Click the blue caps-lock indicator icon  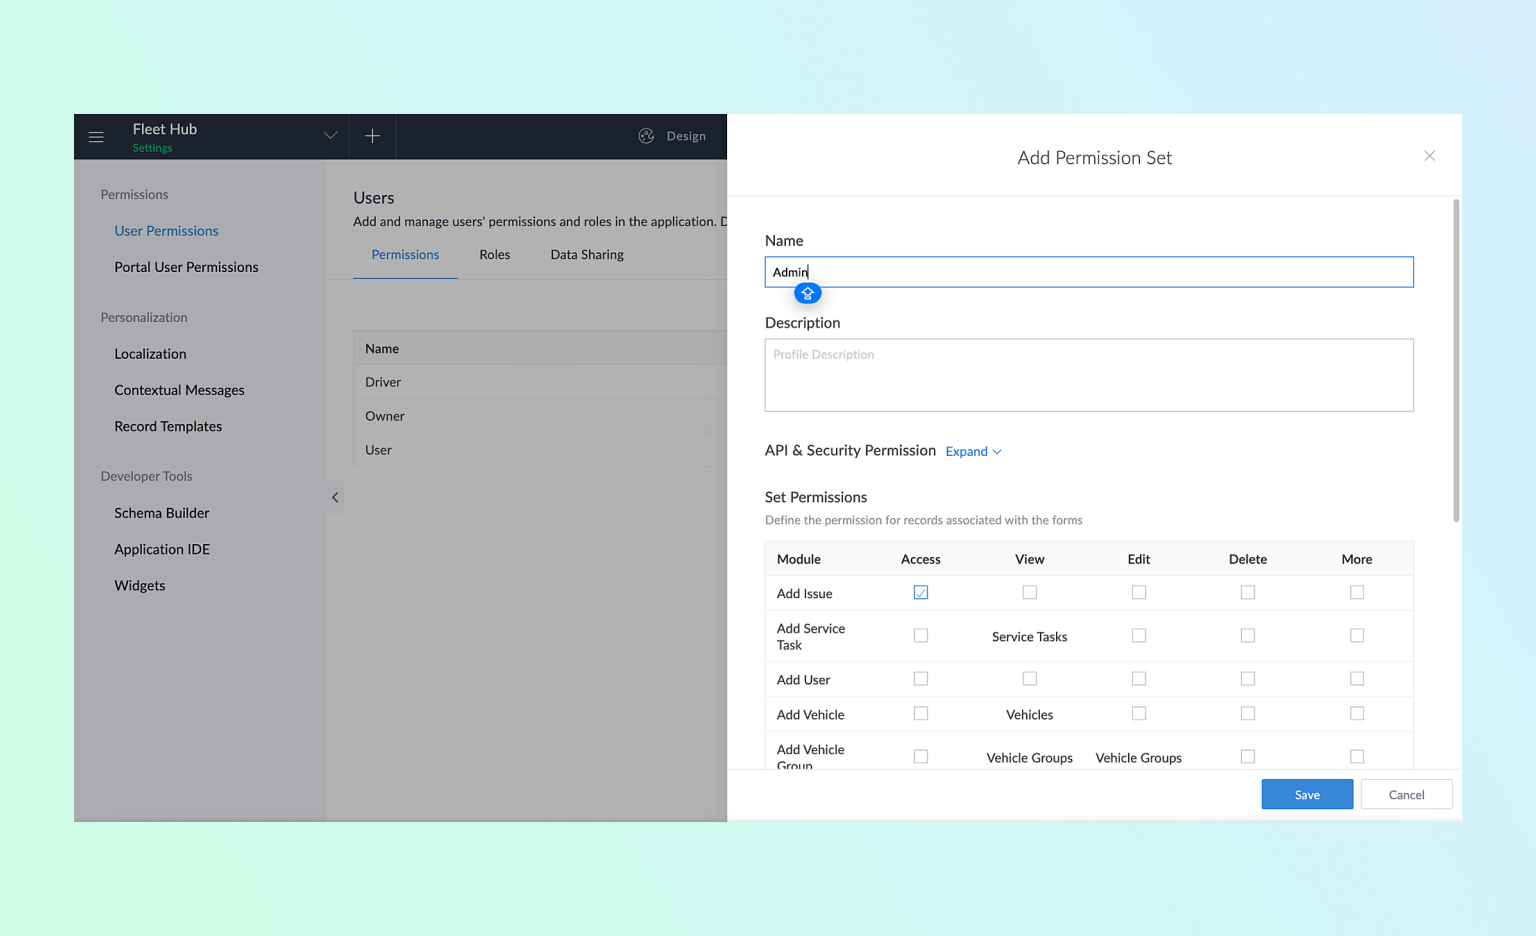[807, 293]
